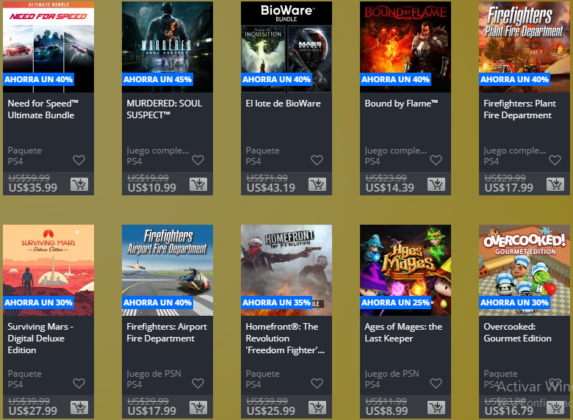Open the Surviving Mars cover thumbnail
This screenshot has height=420, width=573.
pyautogui.click(x=49, y=270)
